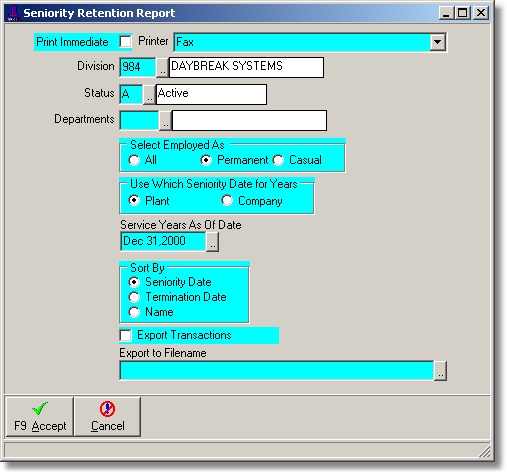The image size is (507, 474).
Task: Tick the Export Transactions checkbox
Action: point(126,335)
